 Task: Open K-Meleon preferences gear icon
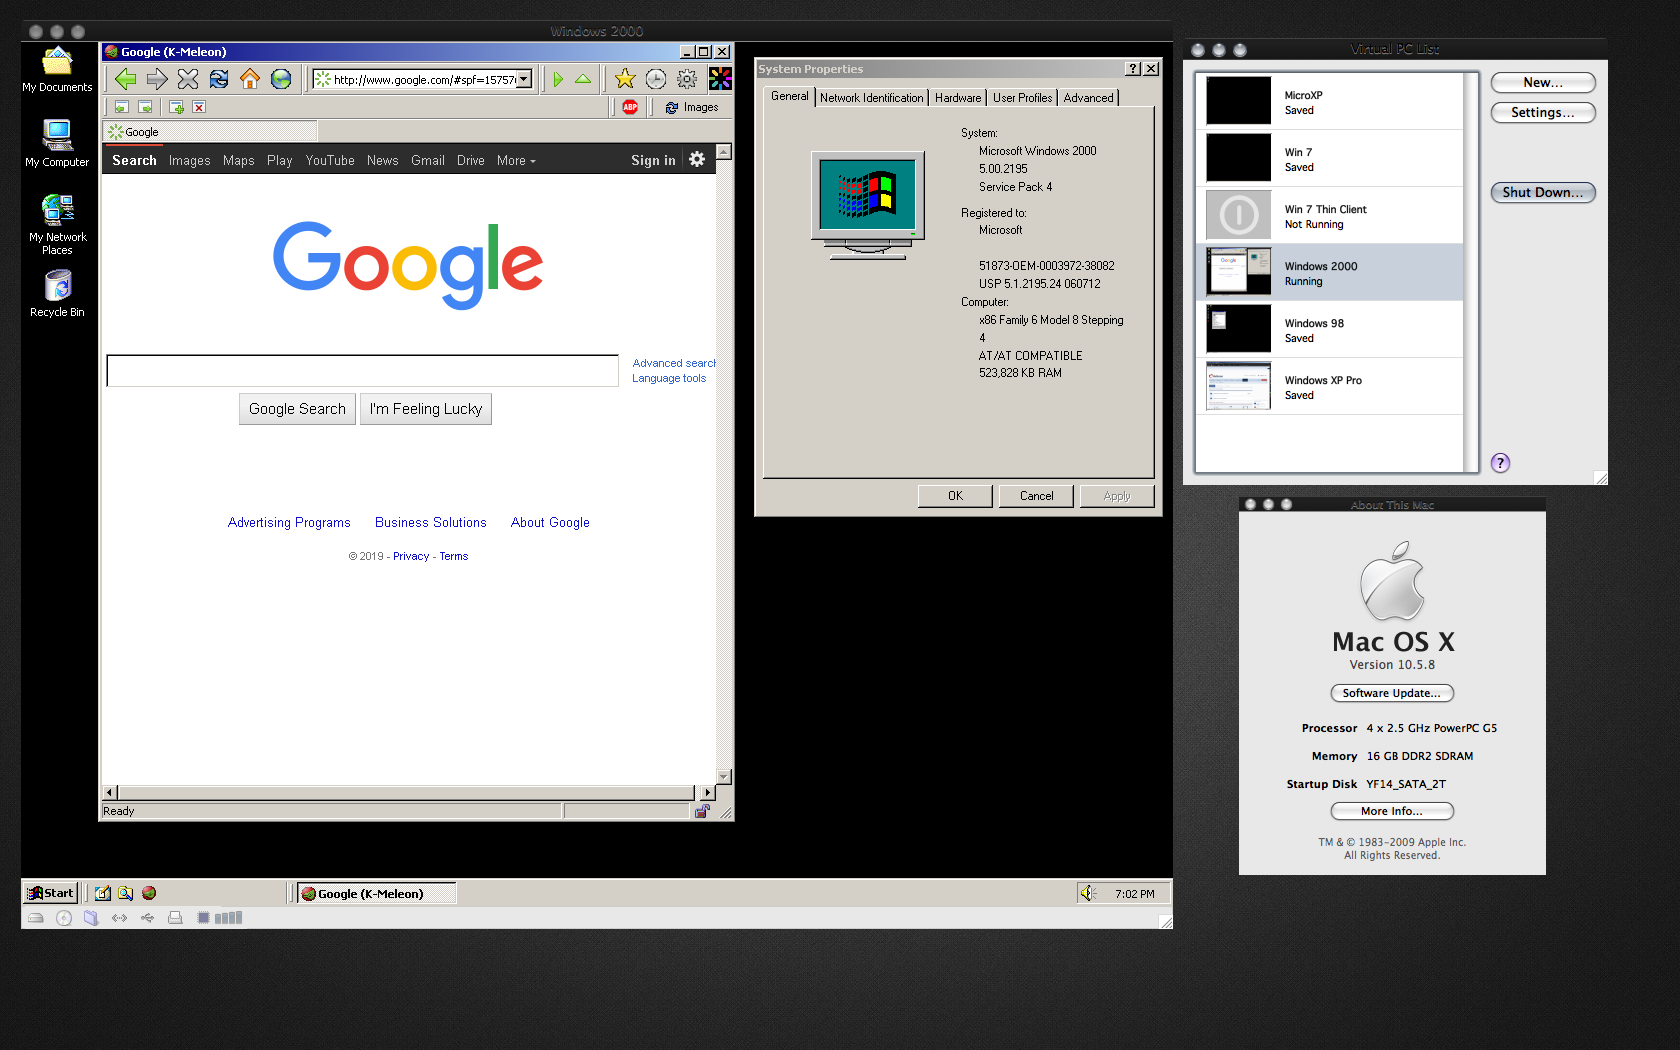tap(687, 79)
